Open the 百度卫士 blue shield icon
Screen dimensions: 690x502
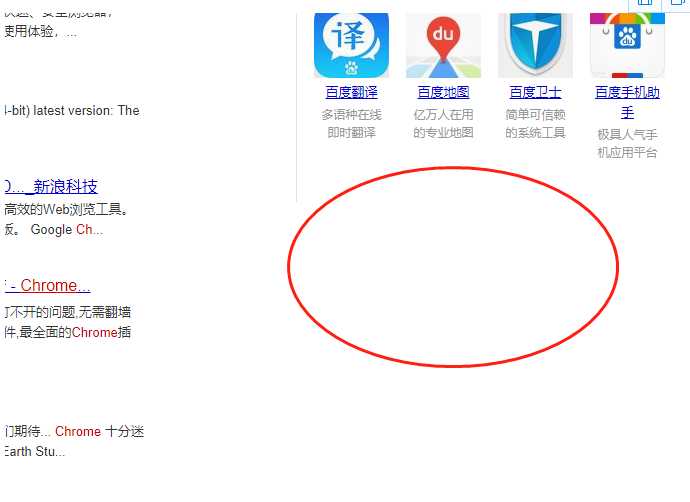click(535, 45)
